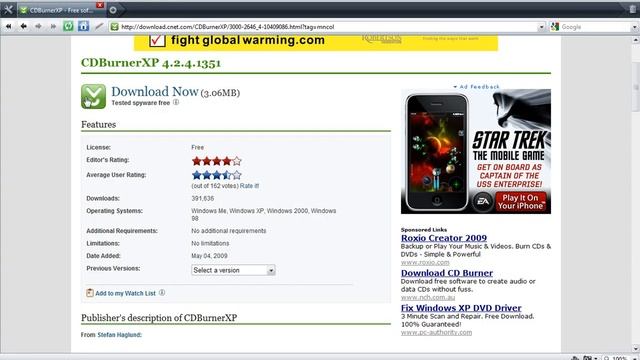Reload the page with the green Reload button
Image resolution: width=640 pixels, height=360 pixels.
pyautogui.click(x=68, y=27)
